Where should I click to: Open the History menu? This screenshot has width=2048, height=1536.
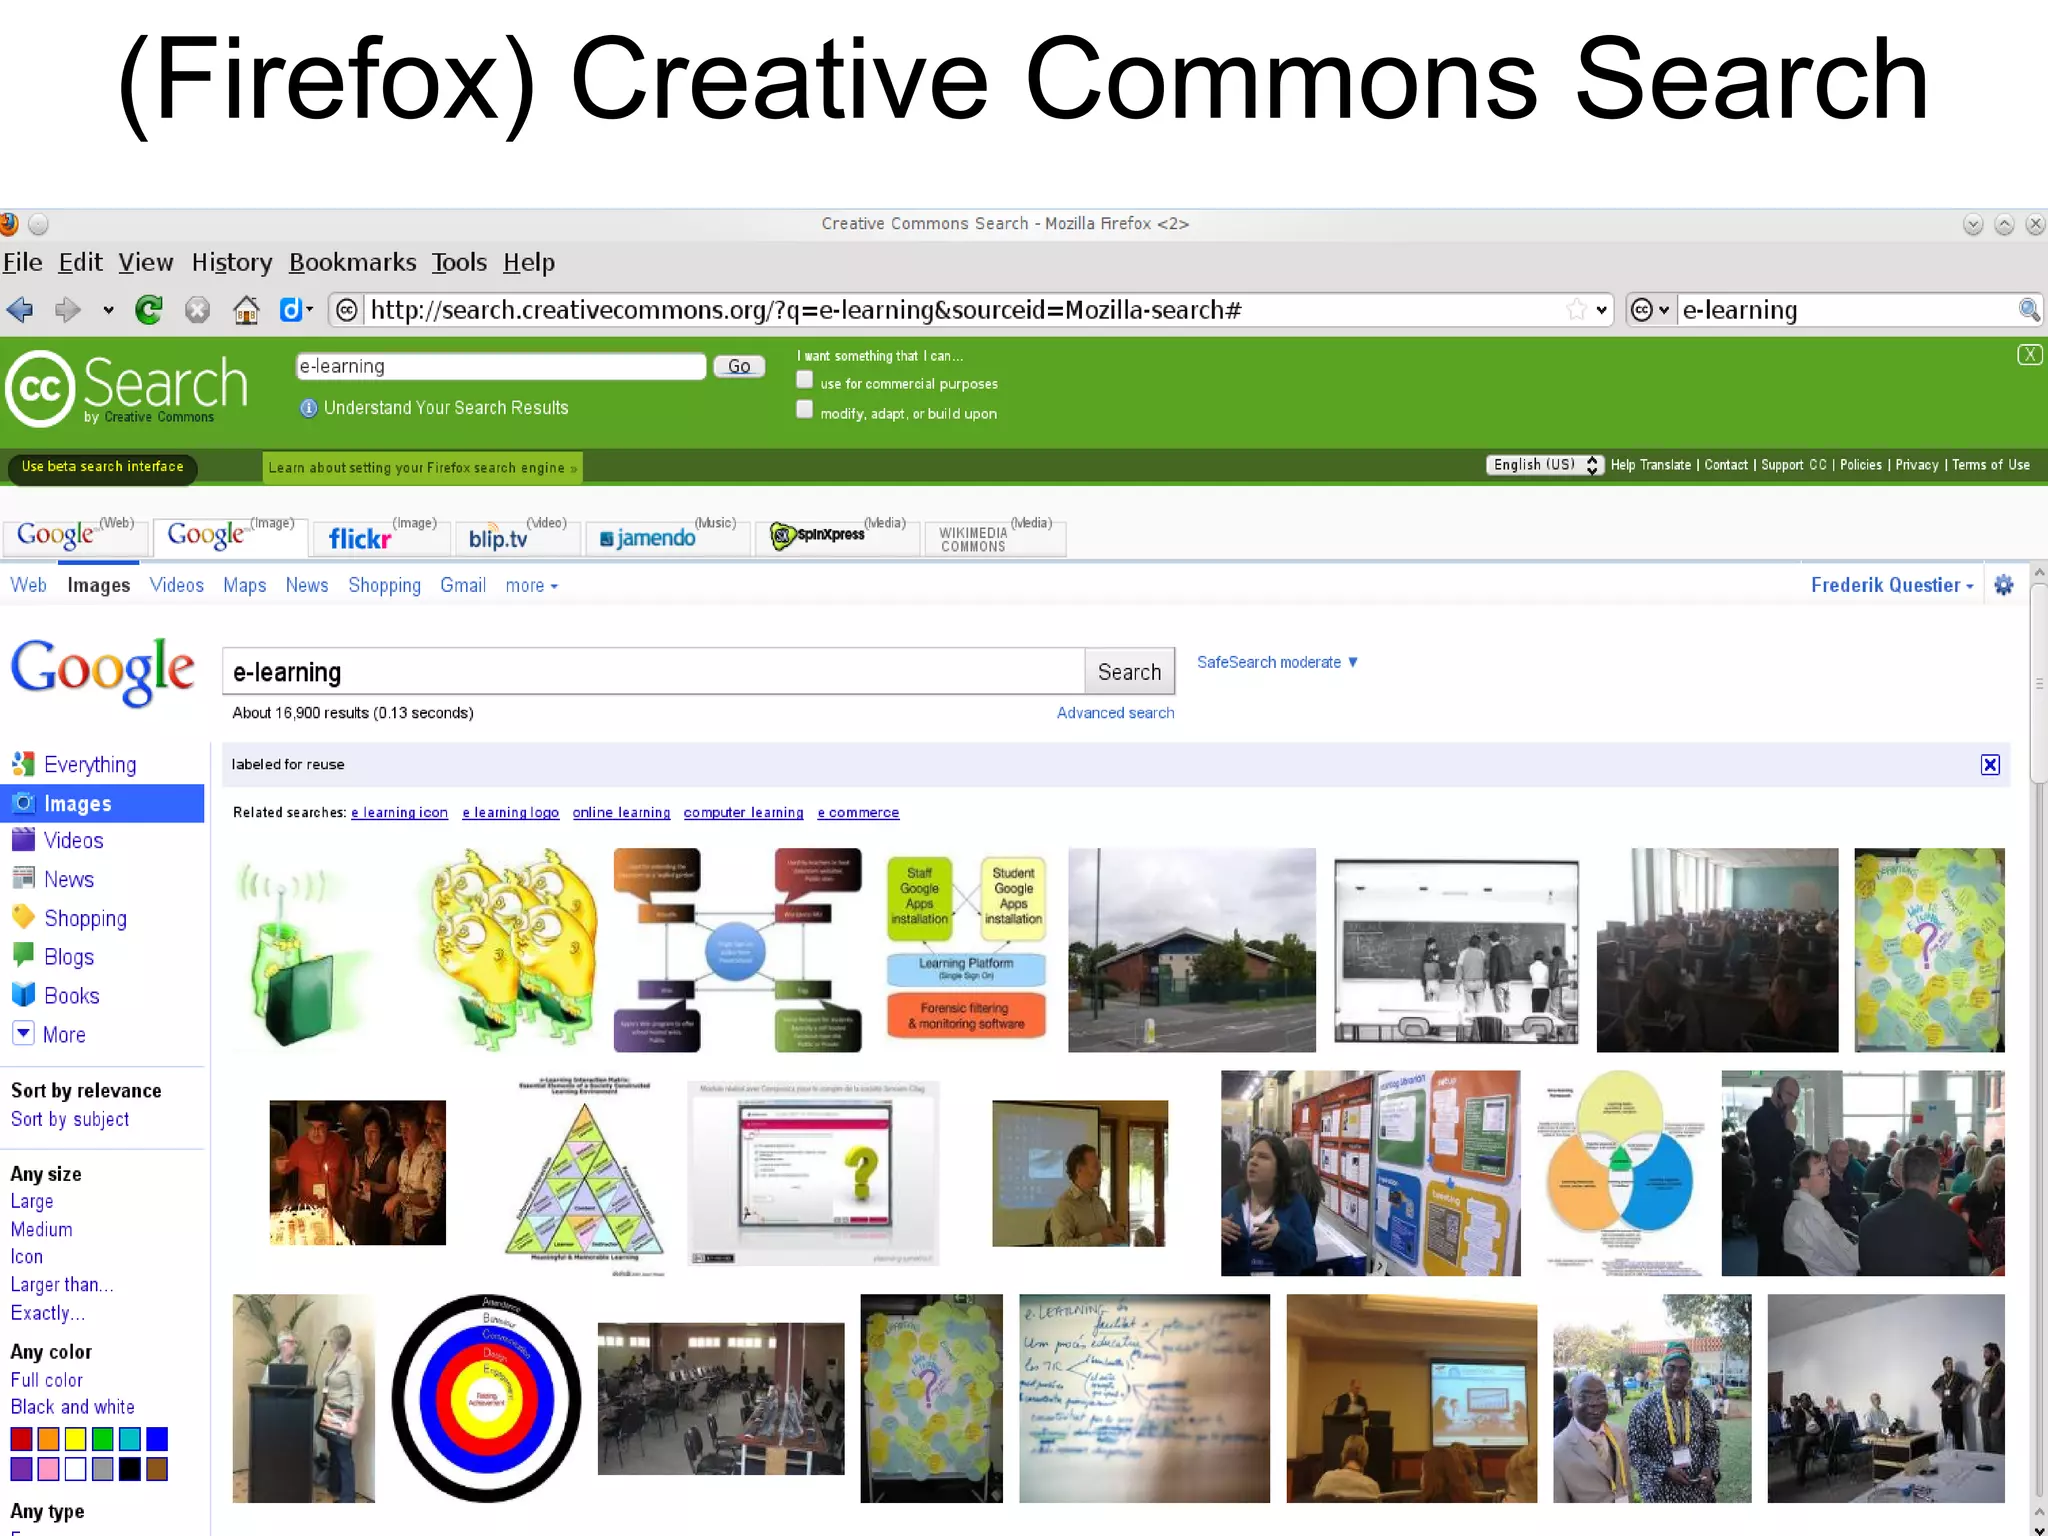pyautogui.click(x=232, y=262)
